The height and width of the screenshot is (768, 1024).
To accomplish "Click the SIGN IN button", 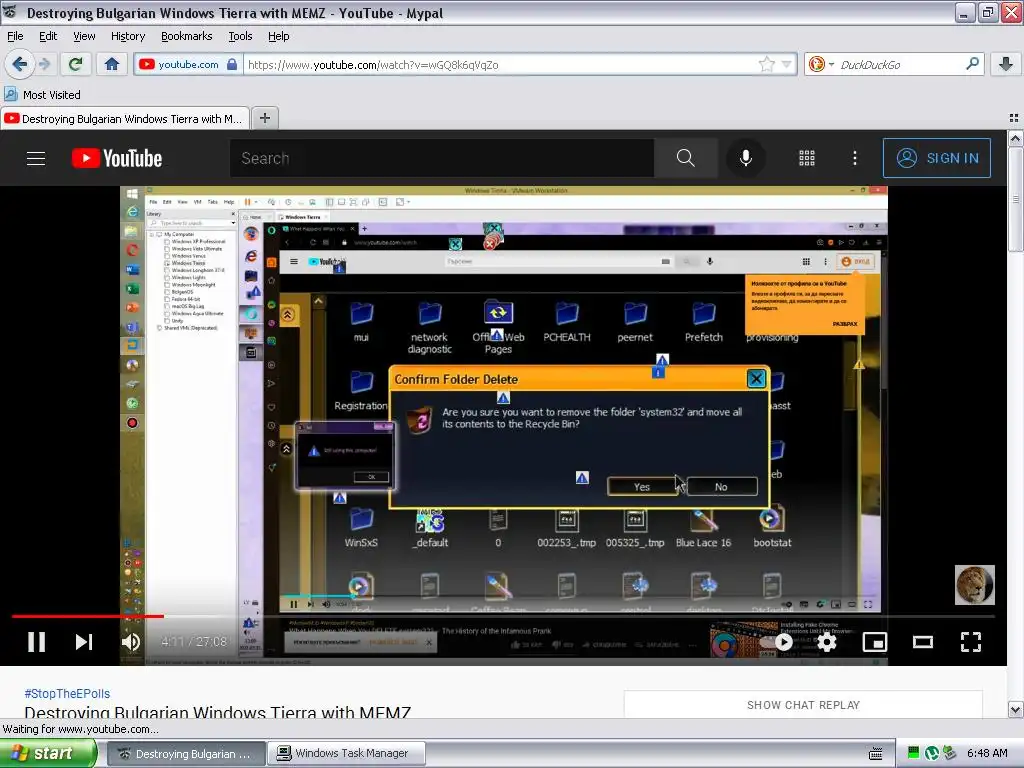I will point(936,158).
